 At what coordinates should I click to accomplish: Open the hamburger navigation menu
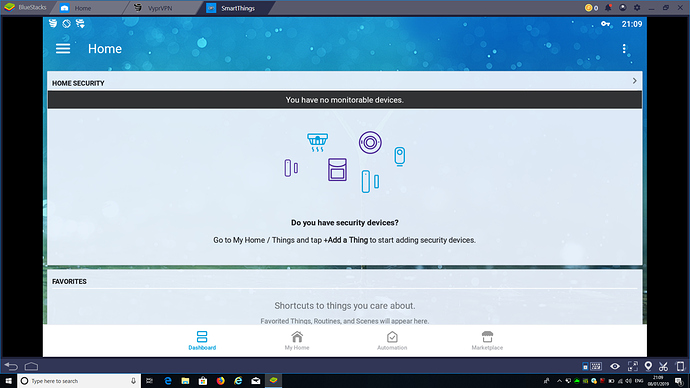pyautogui.click(x=63, y=48)
